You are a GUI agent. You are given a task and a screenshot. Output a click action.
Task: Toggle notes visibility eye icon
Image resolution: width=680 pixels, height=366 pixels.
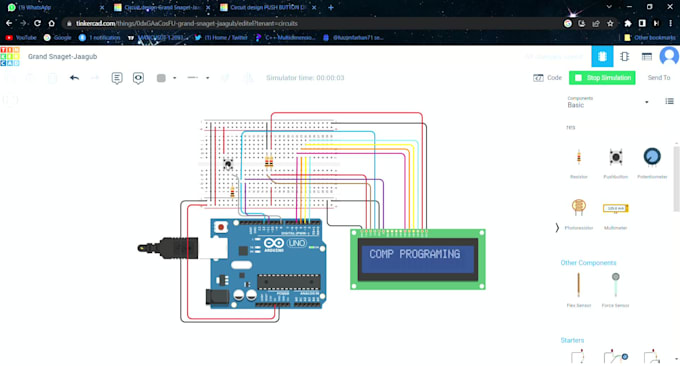(x=138, y=78)
